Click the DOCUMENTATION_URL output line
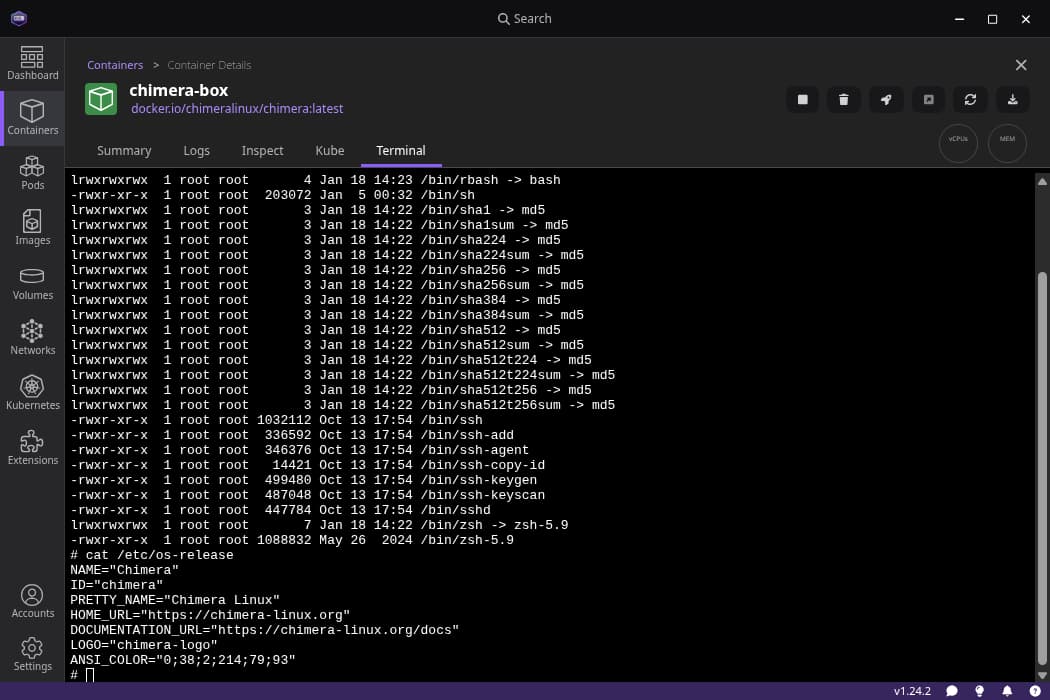The image size is (1050, 700). 265,630
